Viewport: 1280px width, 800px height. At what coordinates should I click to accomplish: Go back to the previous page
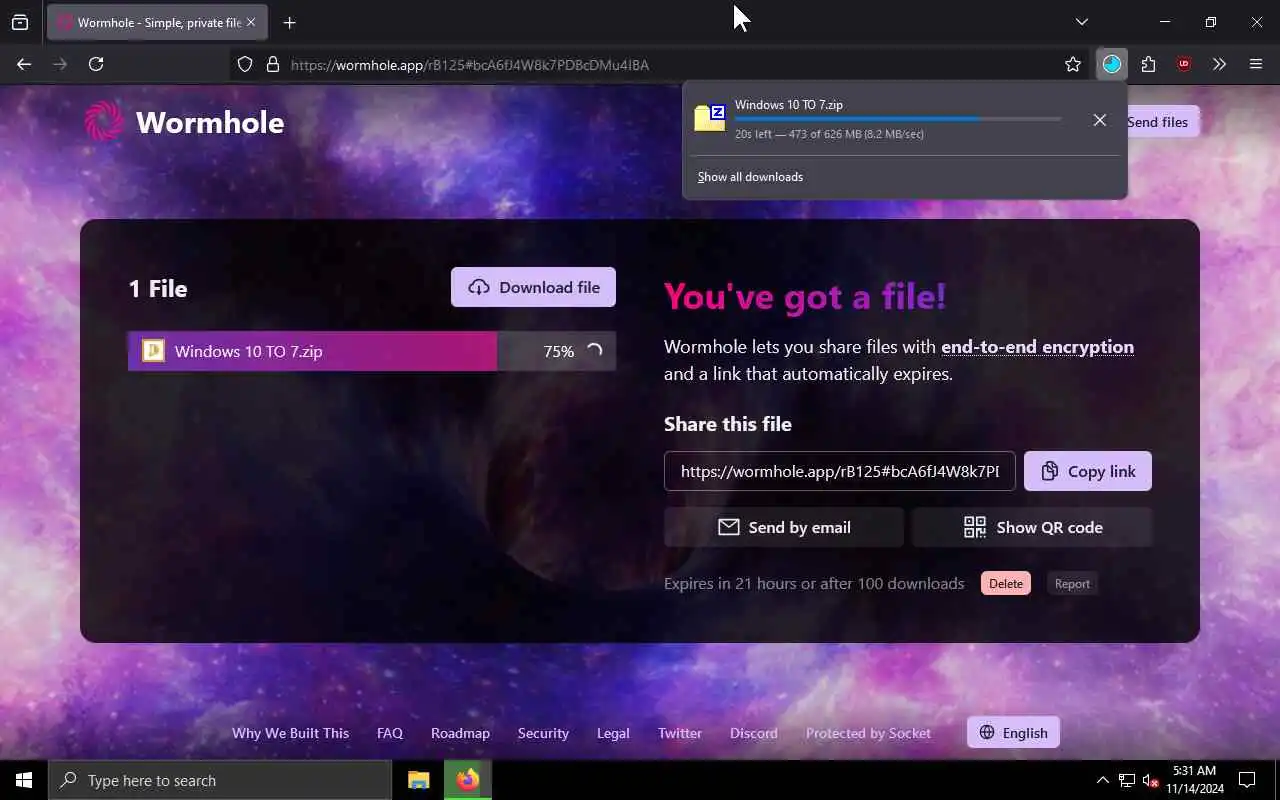coord(24,64)
